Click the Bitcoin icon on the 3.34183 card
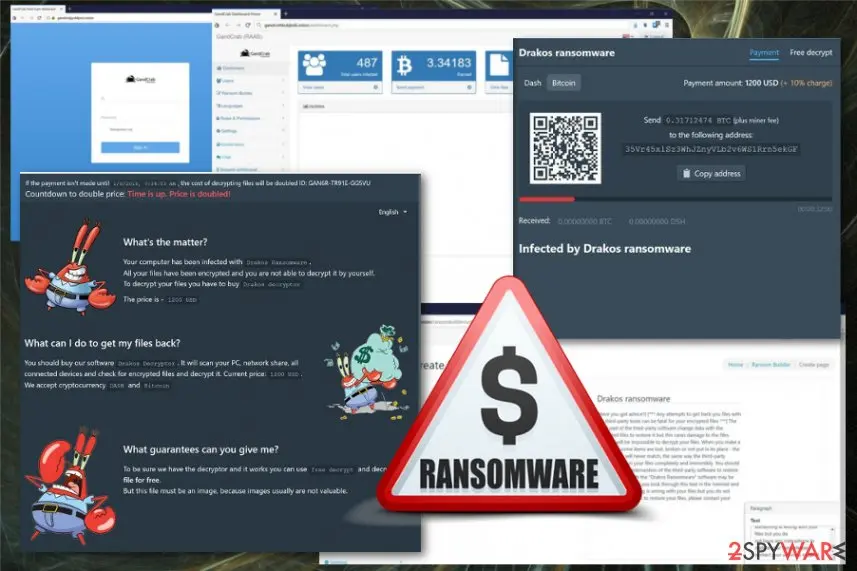Image resolution: width=857 pixels, height=571 pixels. 404,66
